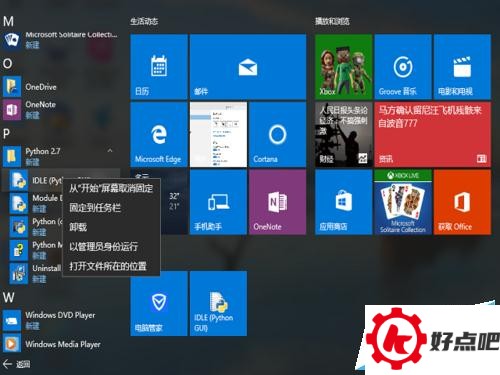Open the Store (应用商店) tile

[343, 202]
